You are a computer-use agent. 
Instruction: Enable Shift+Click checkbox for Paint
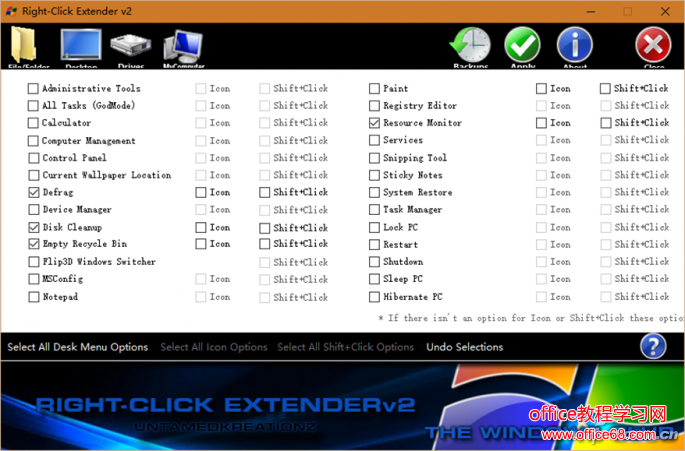605,89
